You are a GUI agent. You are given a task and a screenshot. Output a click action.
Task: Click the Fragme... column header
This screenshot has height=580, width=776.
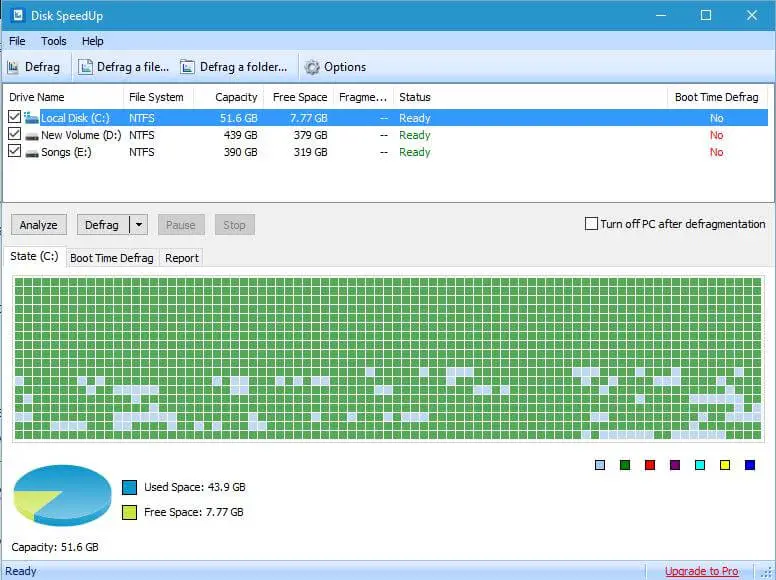(x=364, y=97)
